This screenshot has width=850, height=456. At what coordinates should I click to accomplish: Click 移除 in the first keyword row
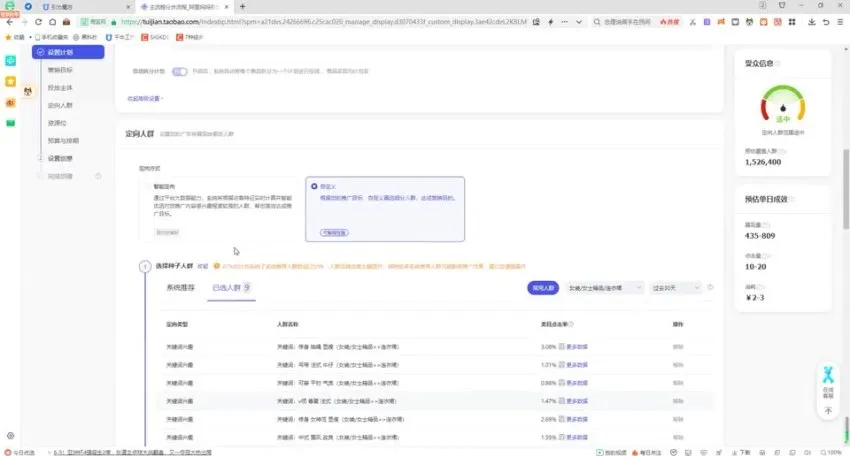click(x=678, y=348)
